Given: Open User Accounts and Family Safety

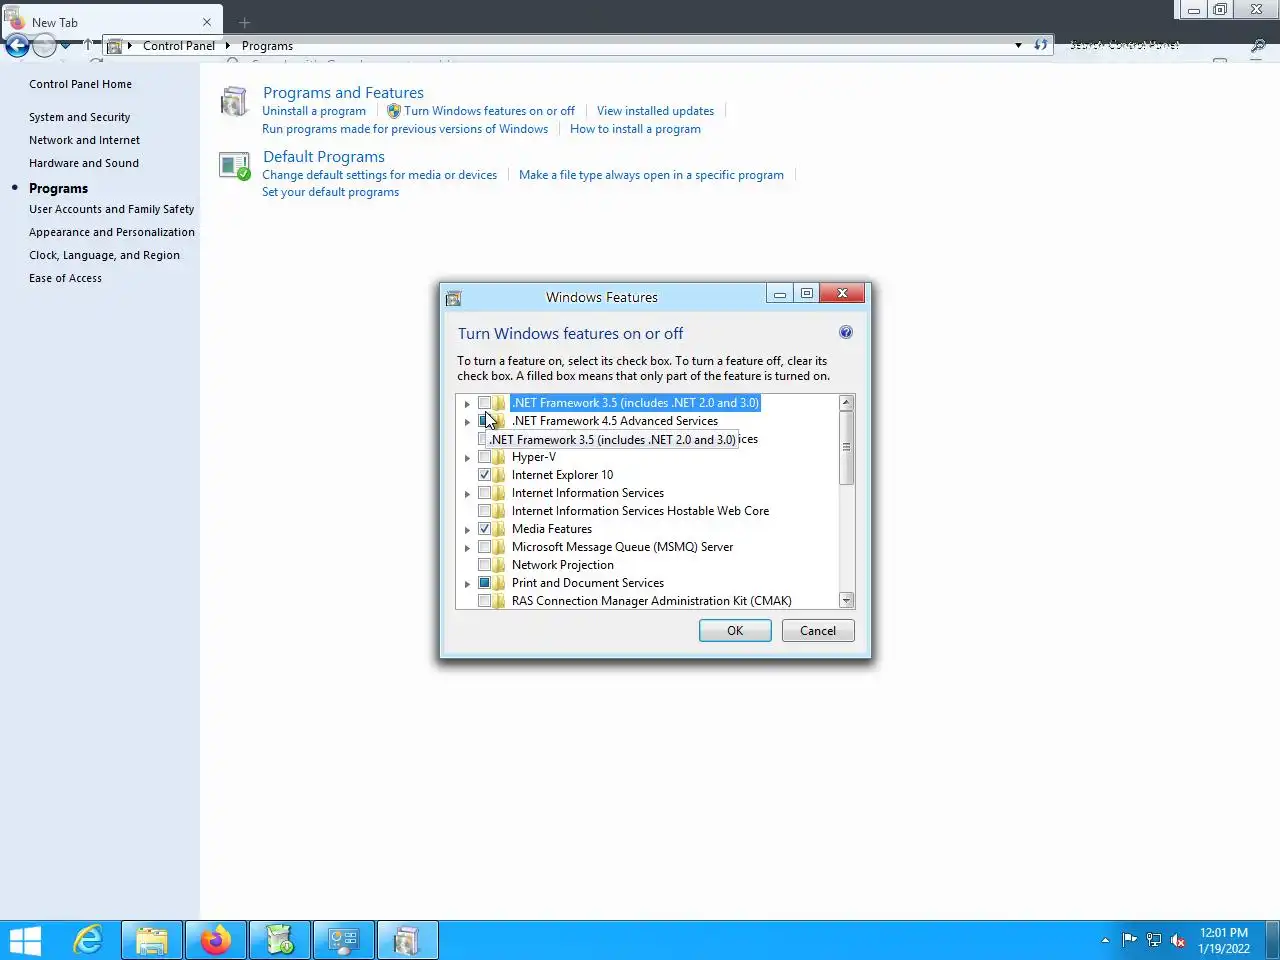Looking at the screenshot, I should tap(111, 209).
